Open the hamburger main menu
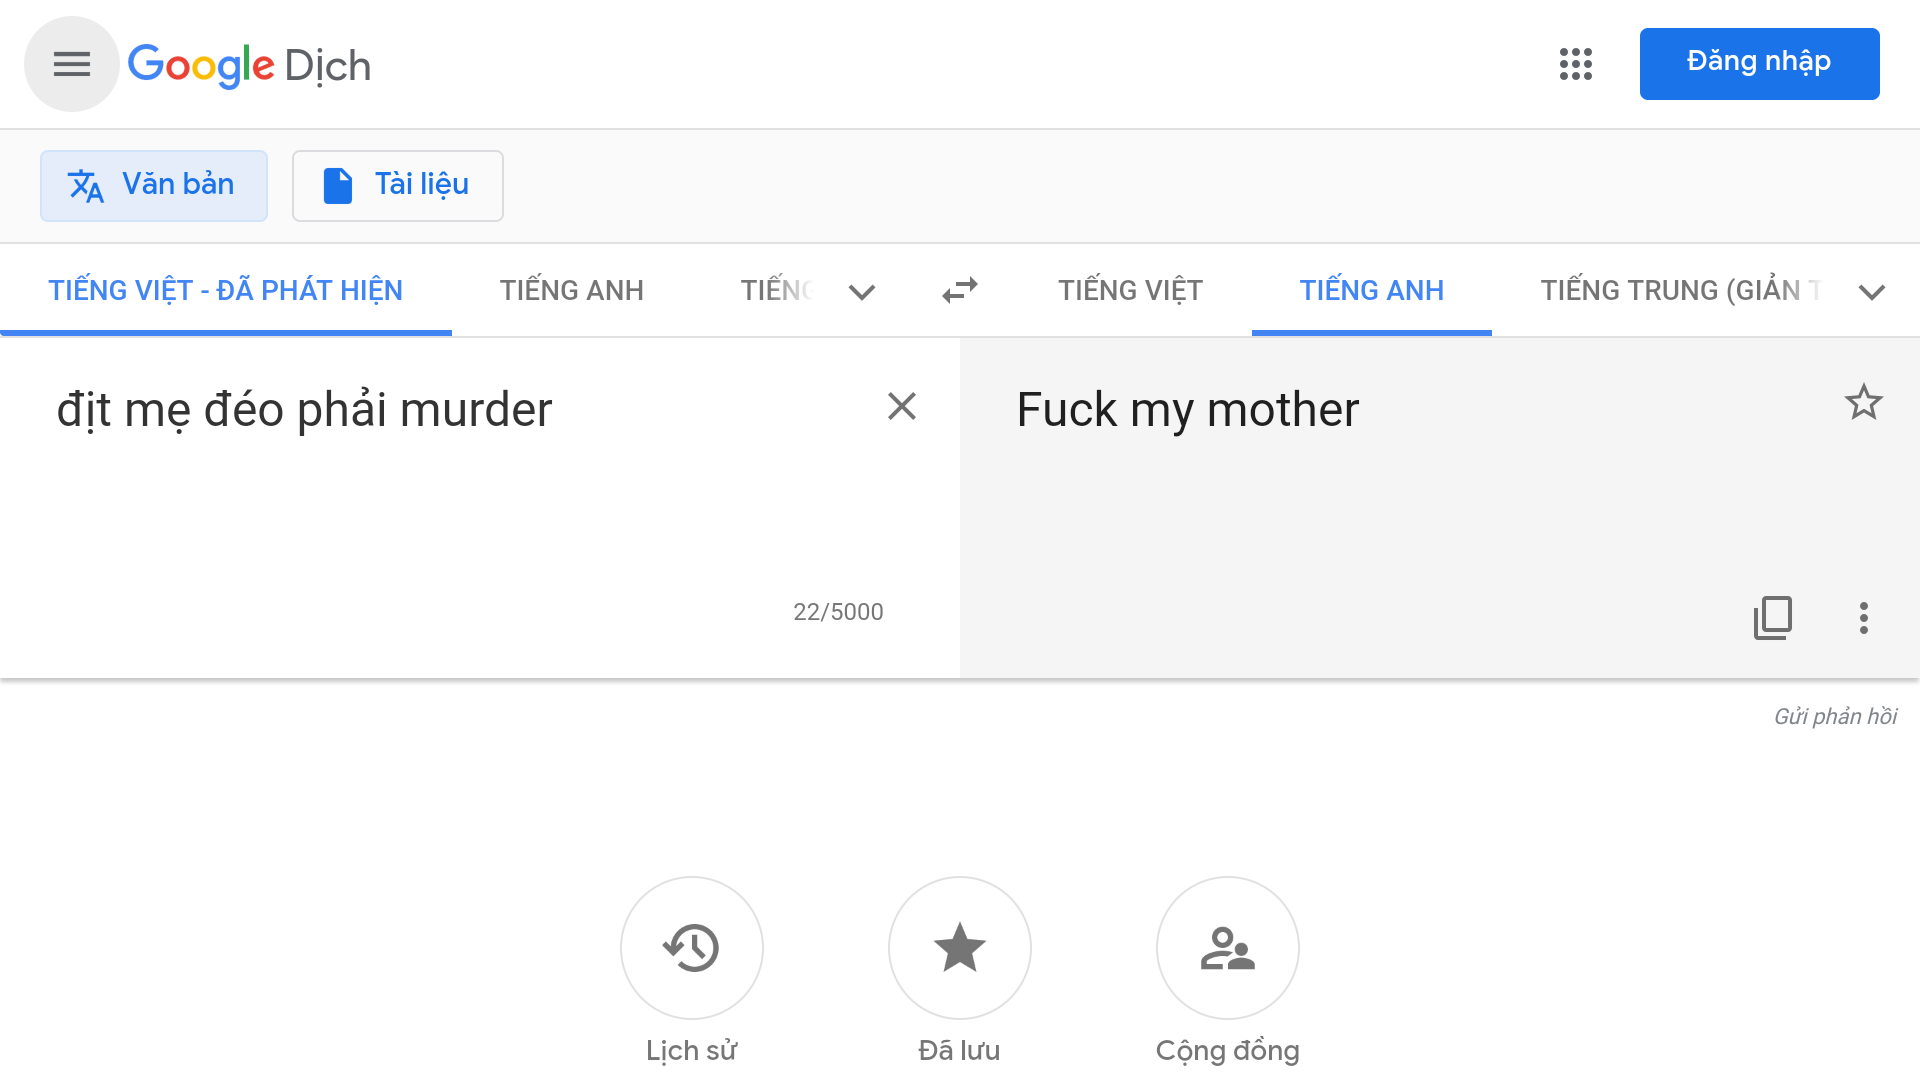 [x=72, y=64]
